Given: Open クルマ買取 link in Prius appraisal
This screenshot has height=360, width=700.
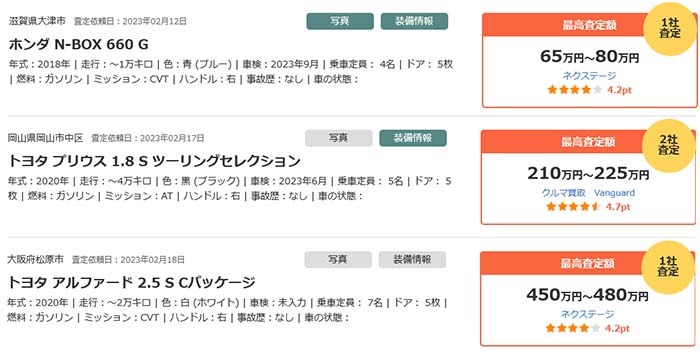Looking at the screenshot, I should [x=563, y=193].
